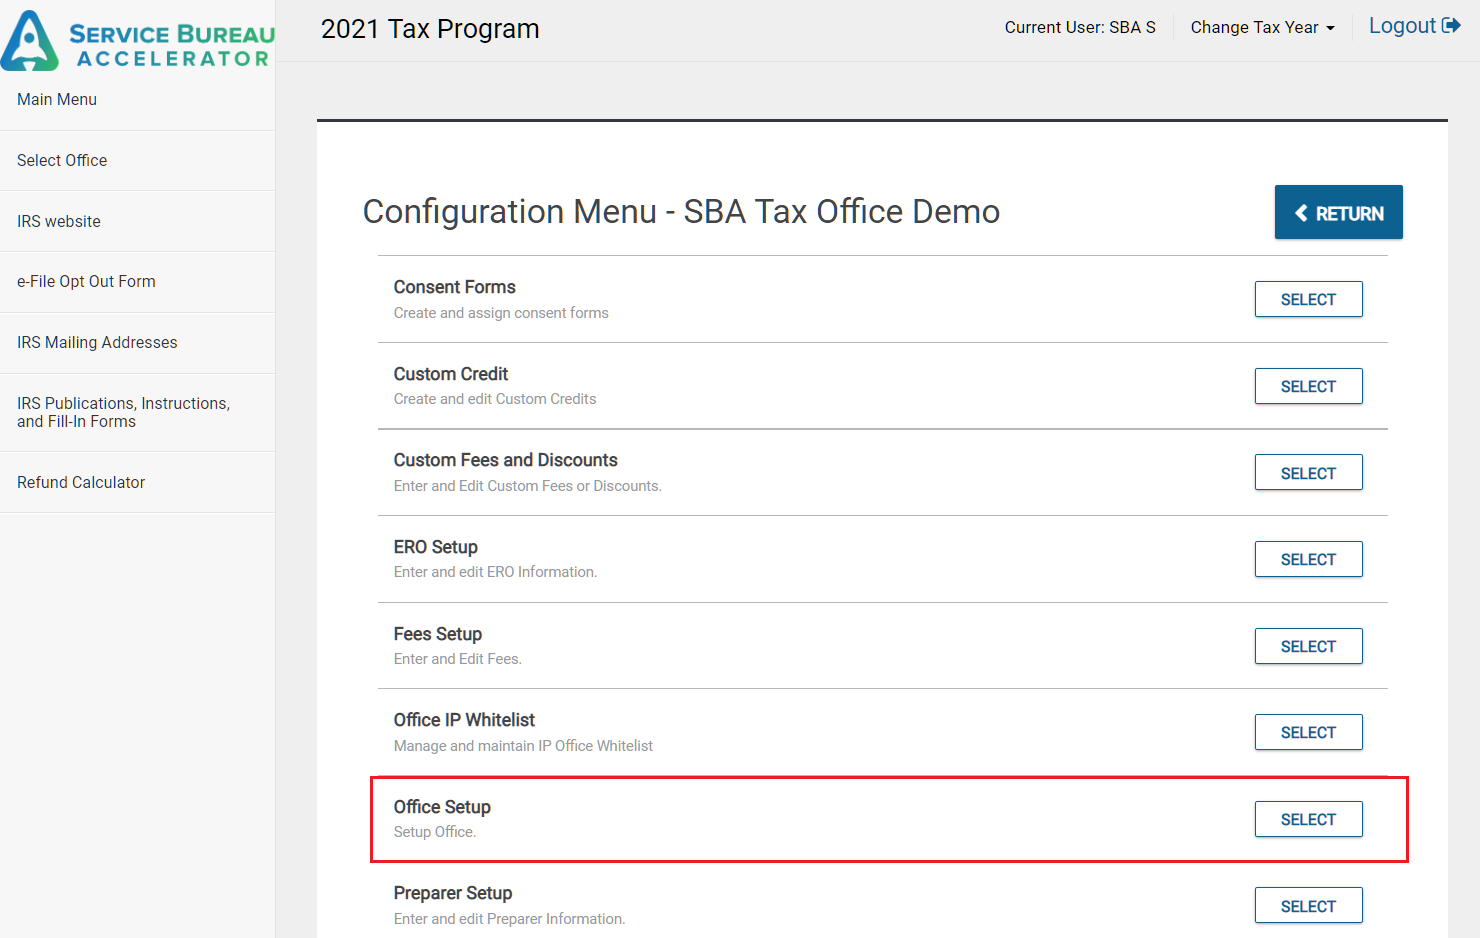The image size is (1480, 938).
Task: Click the Service Bureau Accelerator logo
Action: 138,40
